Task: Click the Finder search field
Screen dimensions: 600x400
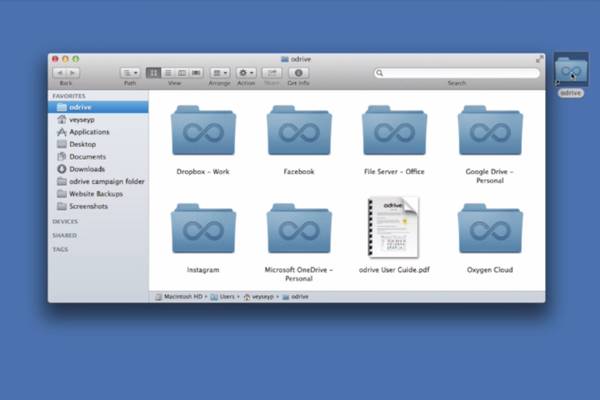Action: (456, 73)
